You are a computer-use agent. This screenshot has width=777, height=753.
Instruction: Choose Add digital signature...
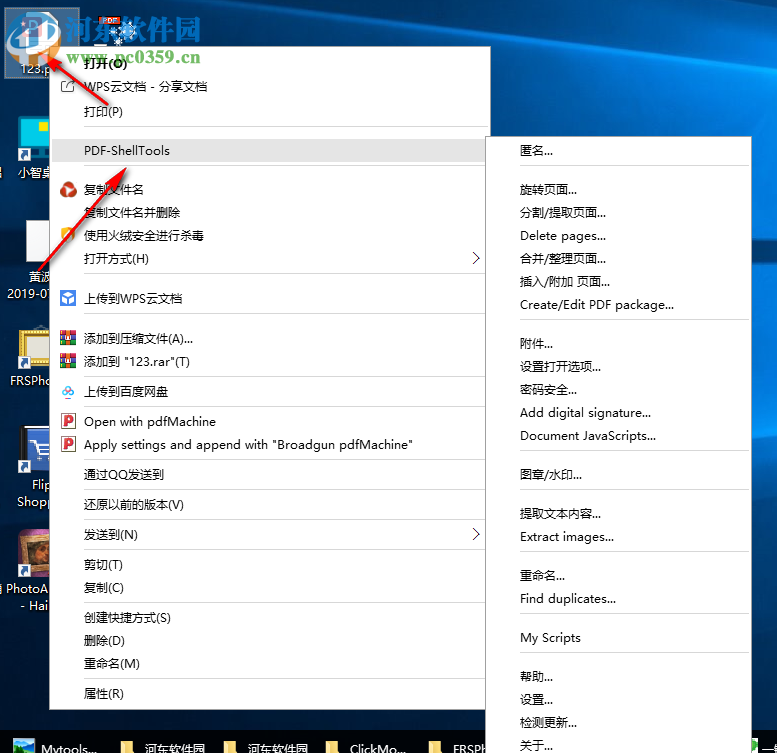point(585,413)
